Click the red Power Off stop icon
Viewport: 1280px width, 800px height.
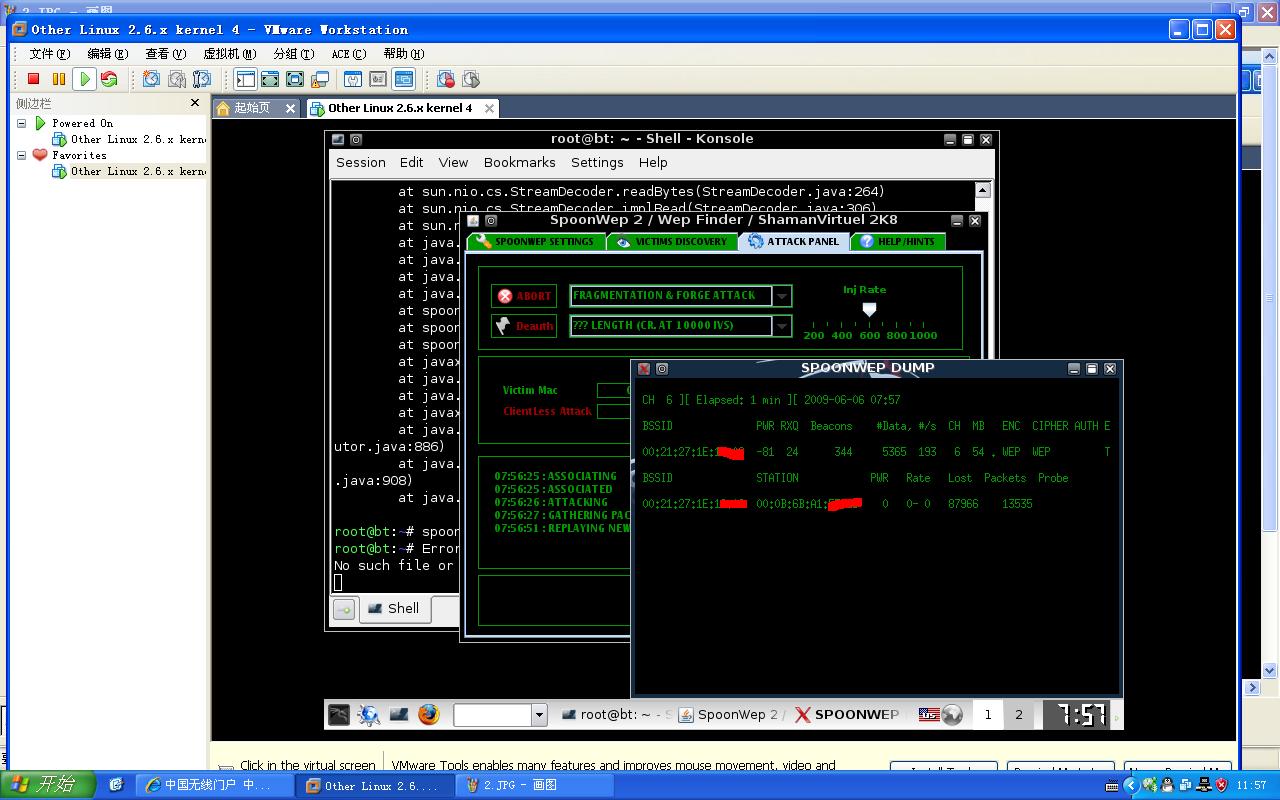(x=33, y=79)
